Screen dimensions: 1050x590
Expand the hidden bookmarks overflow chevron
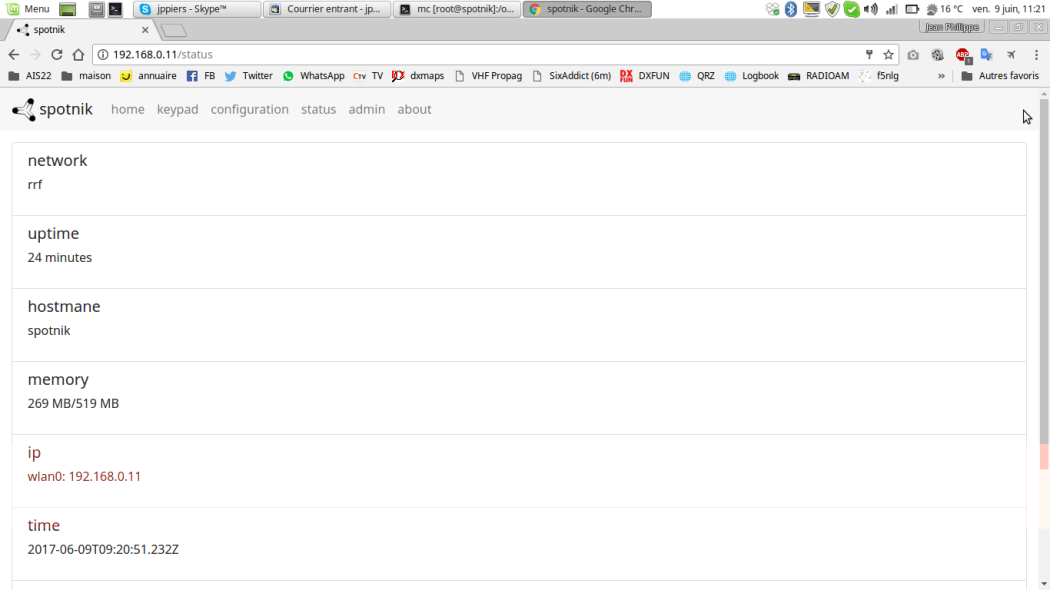point(941,76)
